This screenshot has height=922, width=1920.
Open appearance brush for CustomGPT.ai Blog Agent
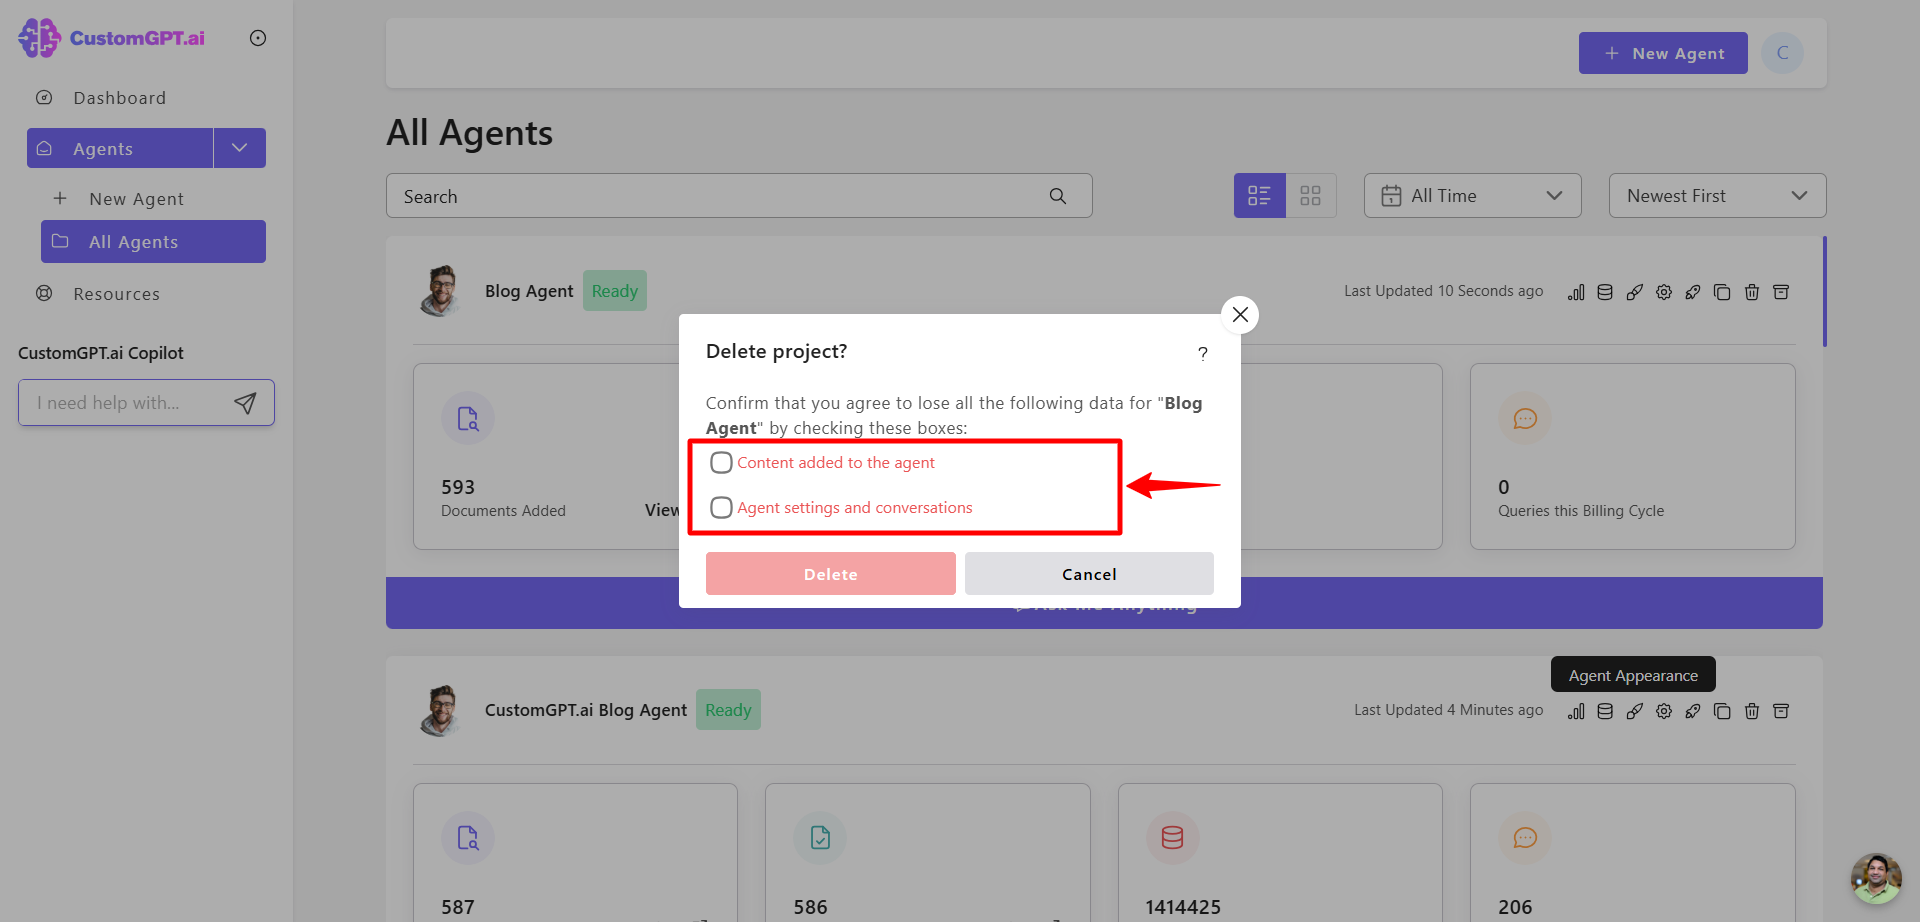1635,711
